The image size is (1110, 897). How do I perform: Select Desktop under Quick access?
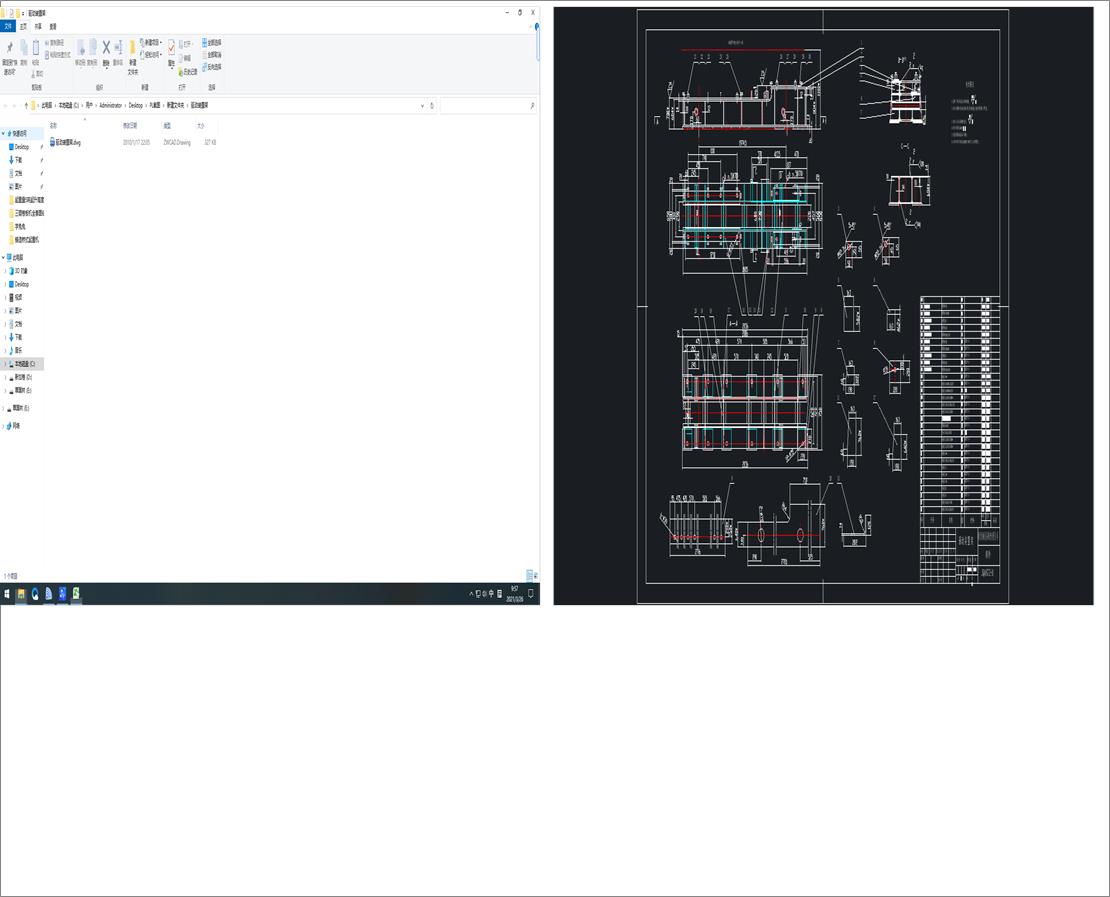point(22,147)
